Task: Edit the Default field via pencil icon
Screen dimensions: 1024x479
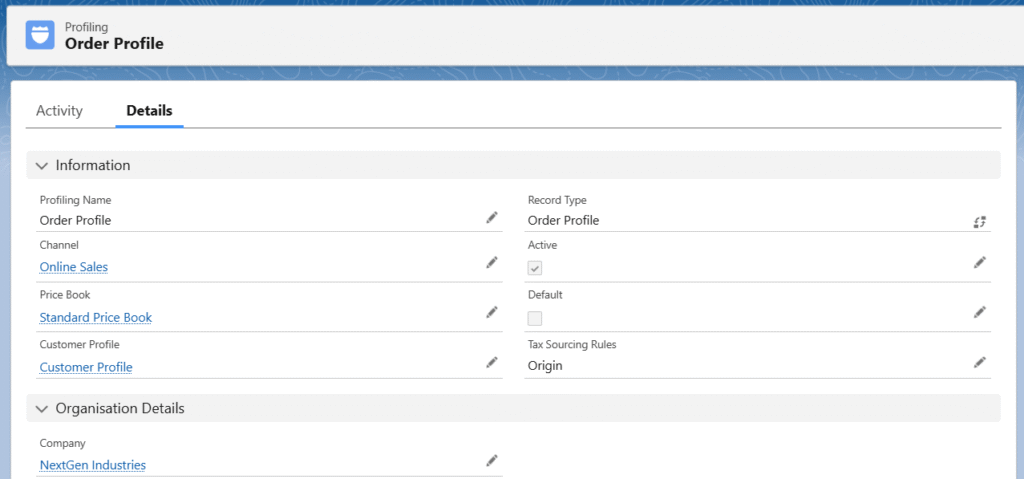Action: point(980,312)
